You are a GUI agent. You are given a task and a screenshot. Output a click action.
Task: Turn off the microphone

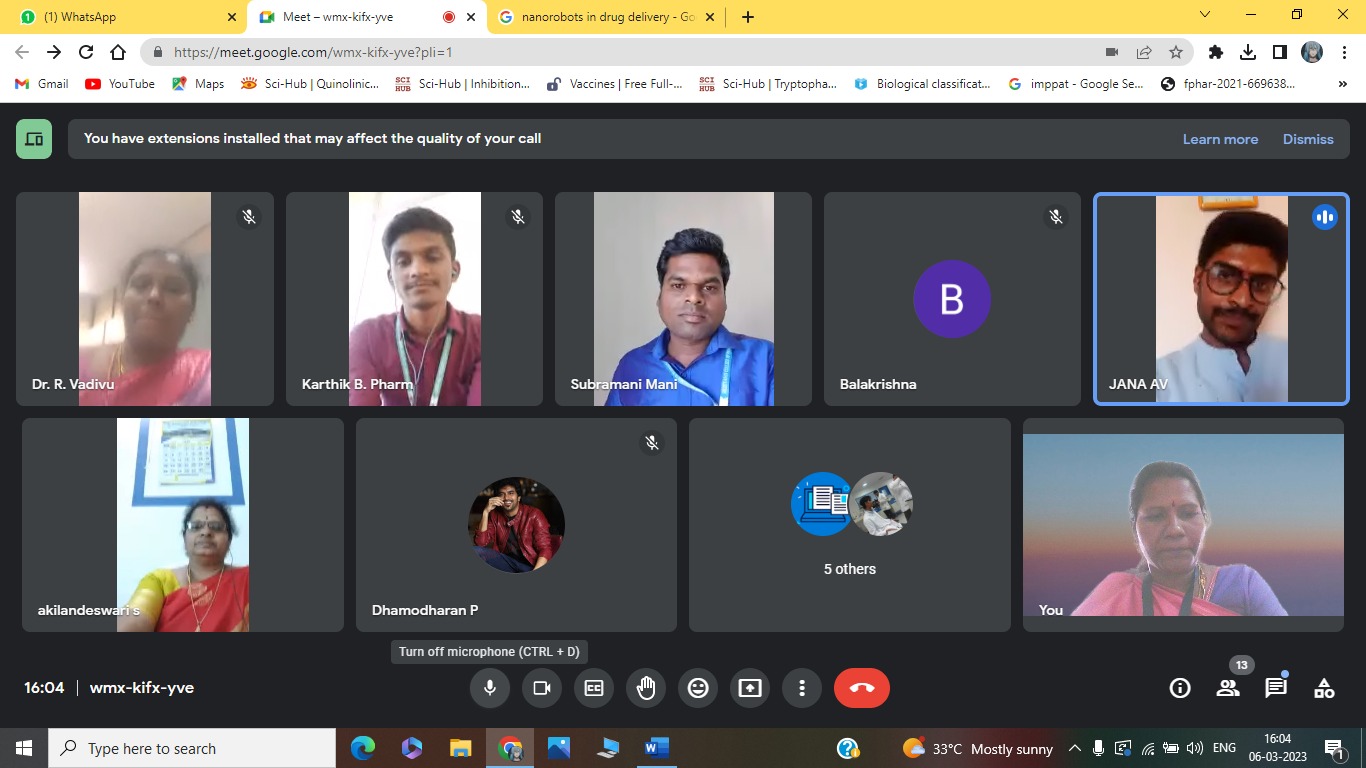490,688
